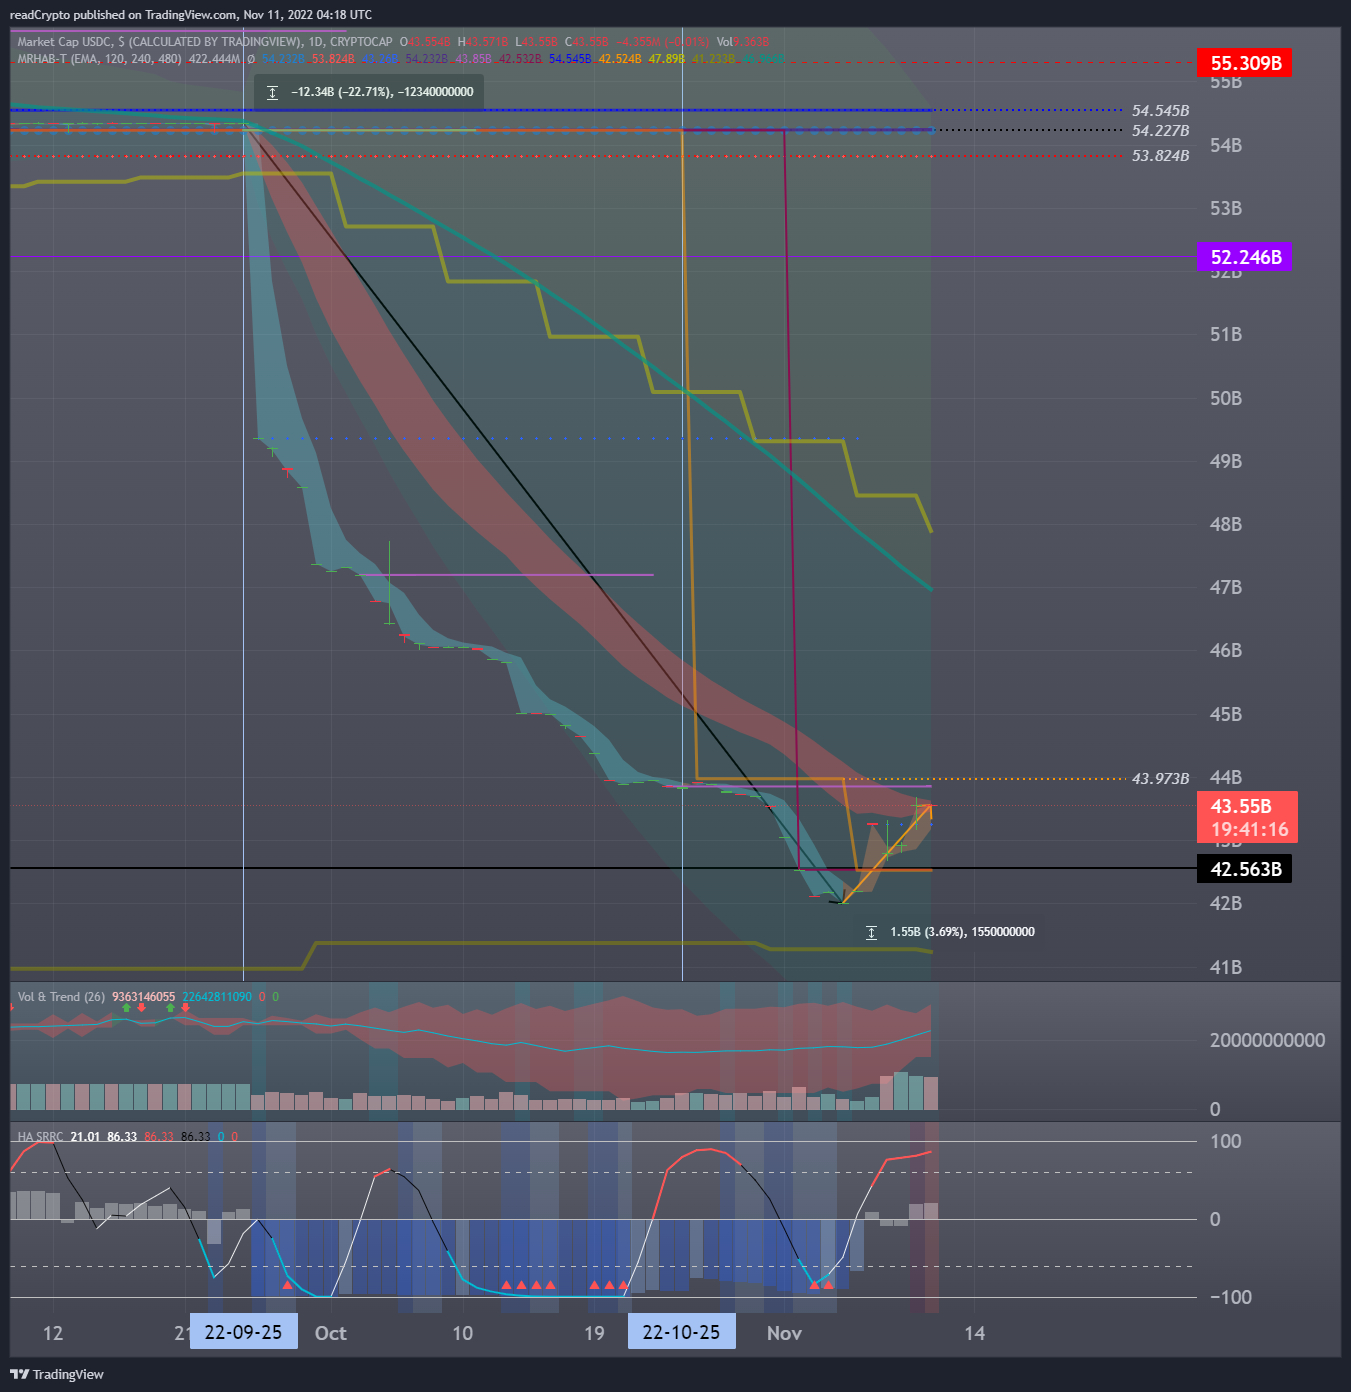Click the rightmost red down arrow in Vol & Trend
Image resolution: width=1351 pixels, height=1392 pixels.
185,1008
